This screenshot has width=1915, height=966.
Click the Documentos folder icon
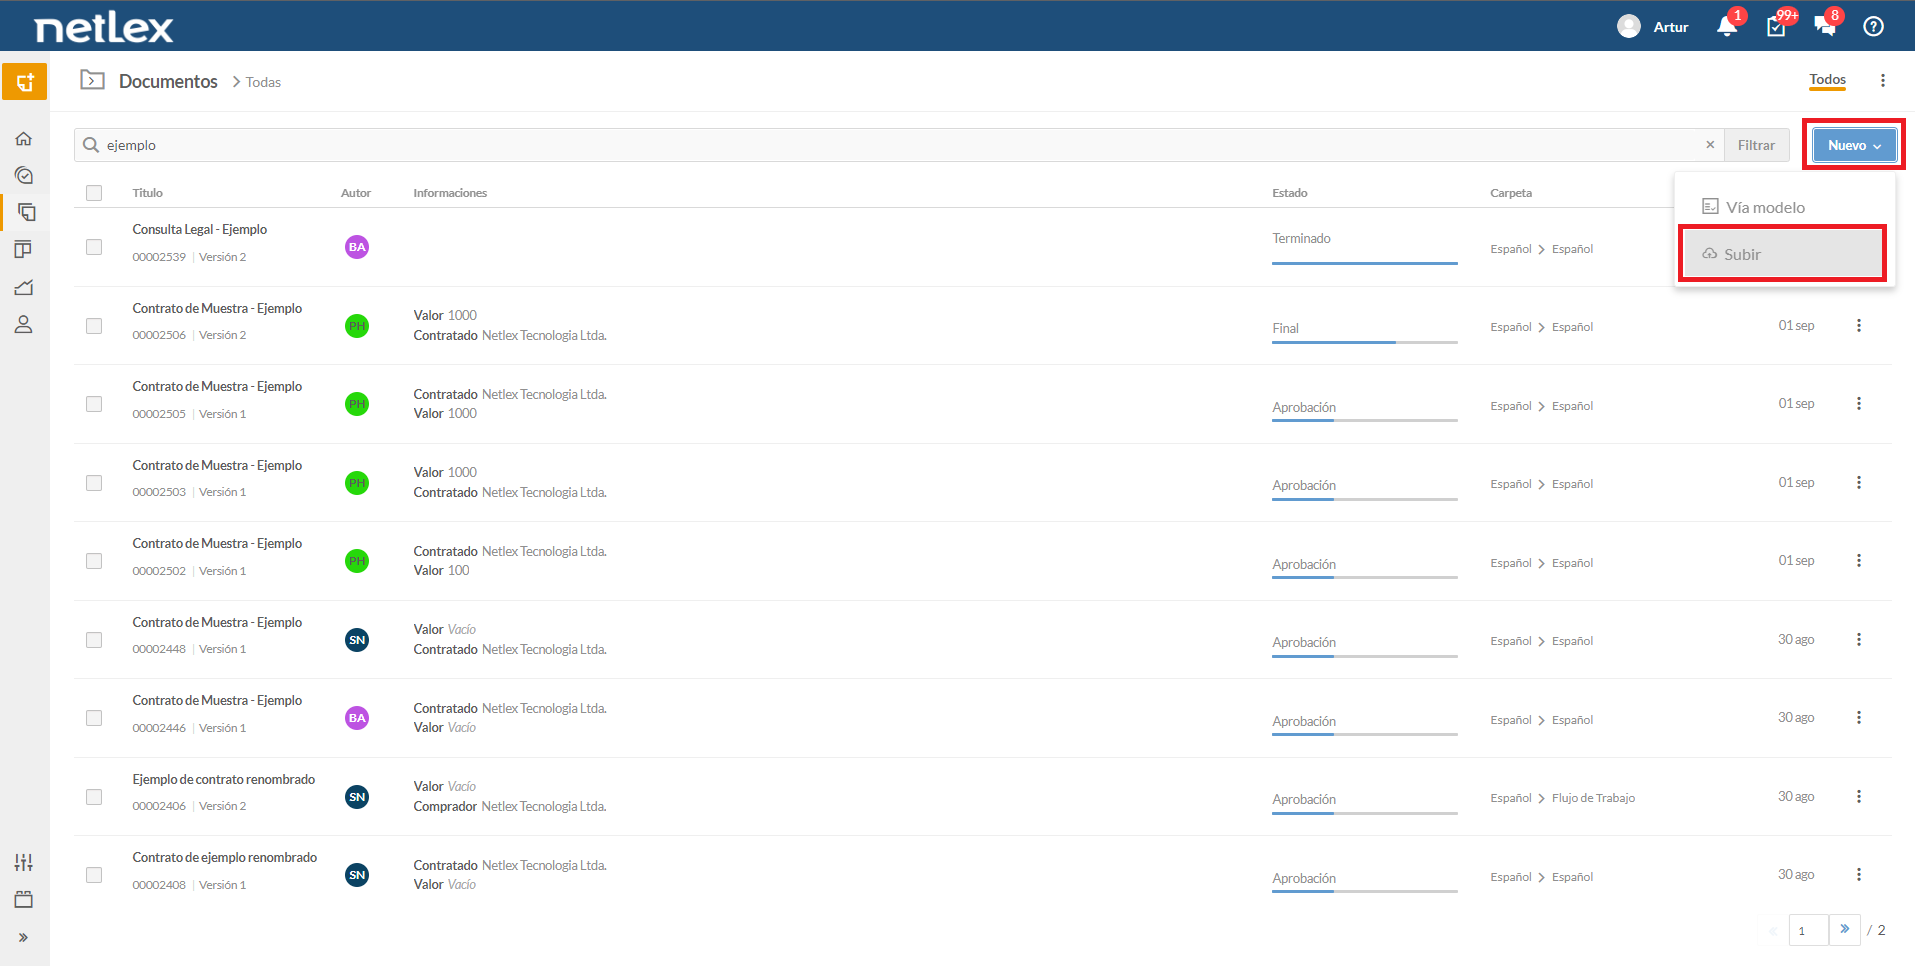[x=93, y=80]
